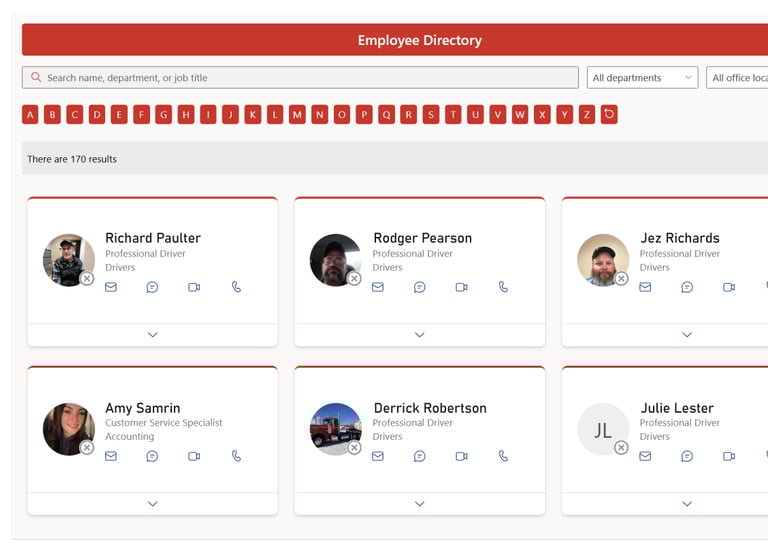
Task: Filter employees by letter Z
Action: [587, 115]
